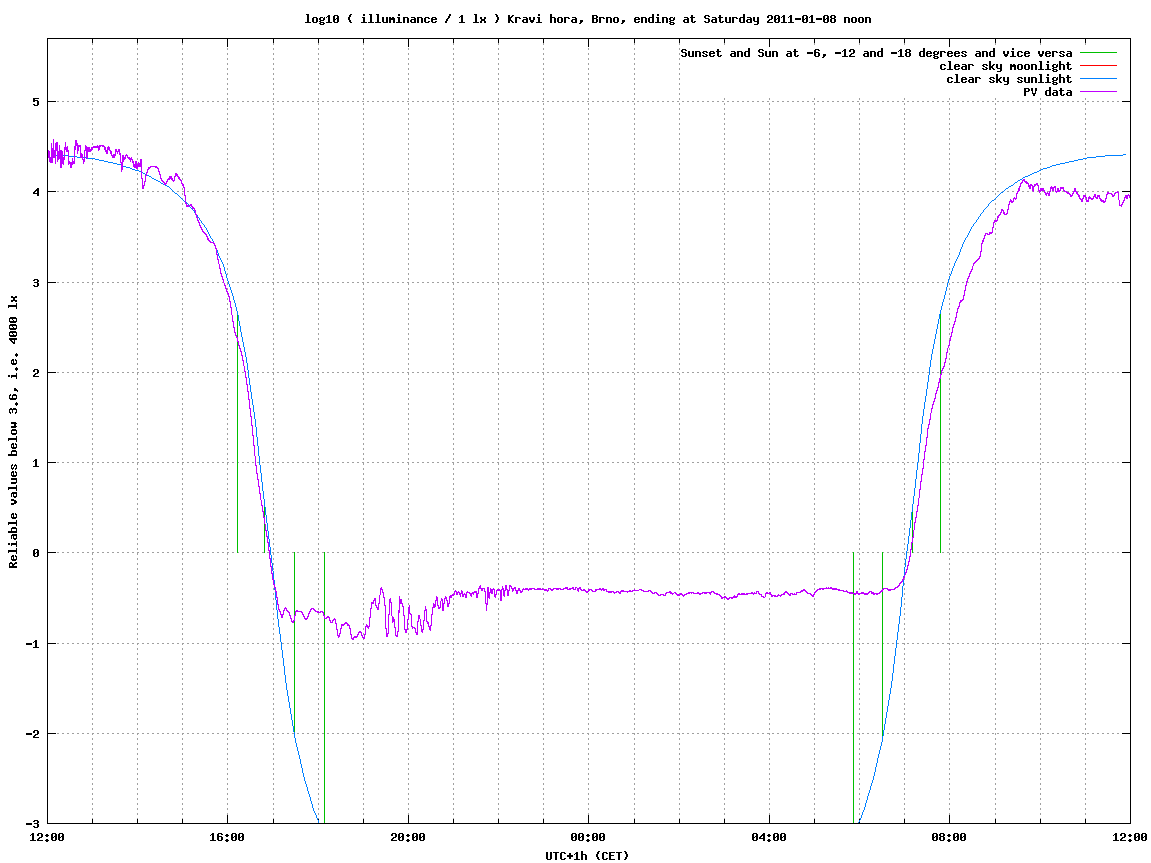Click the '3' y-axis tick label

tap(35, 283)
